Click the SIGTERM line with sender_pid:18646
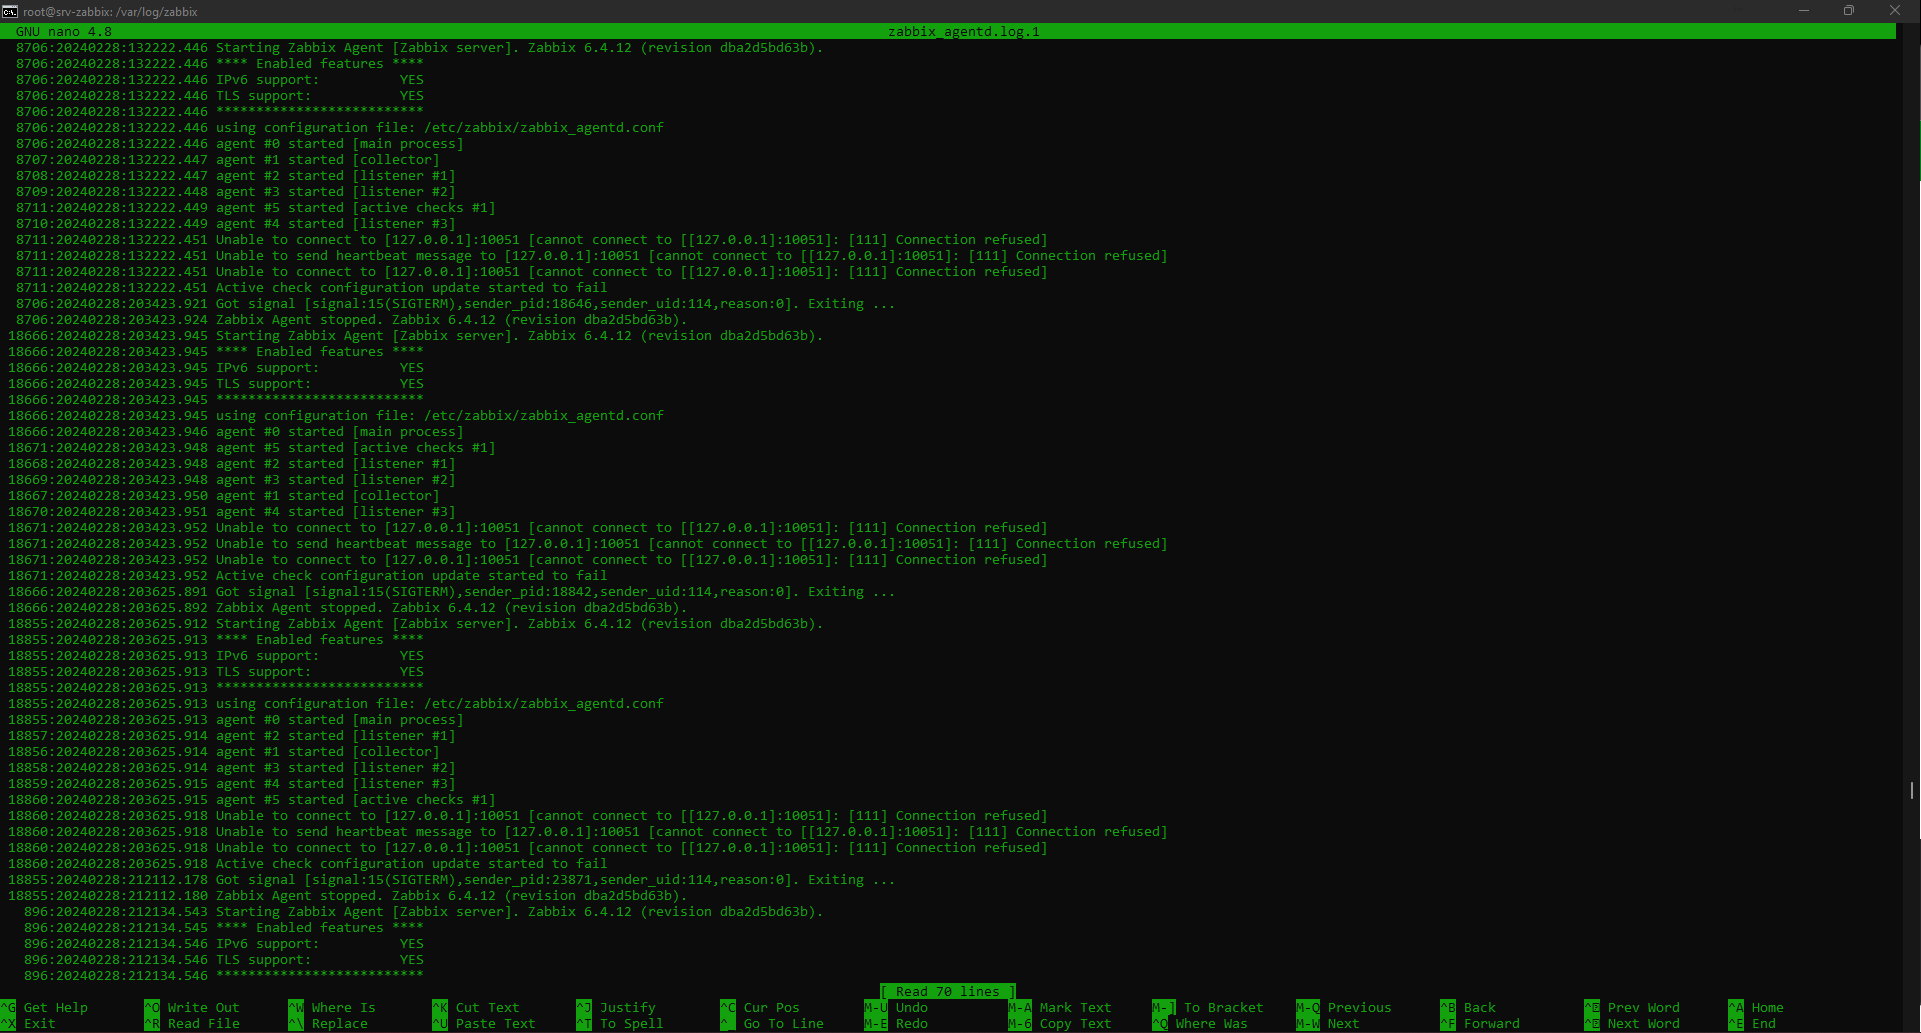Image resolution: width=1921 pixels, height=1033 pixels. point(456,304)
